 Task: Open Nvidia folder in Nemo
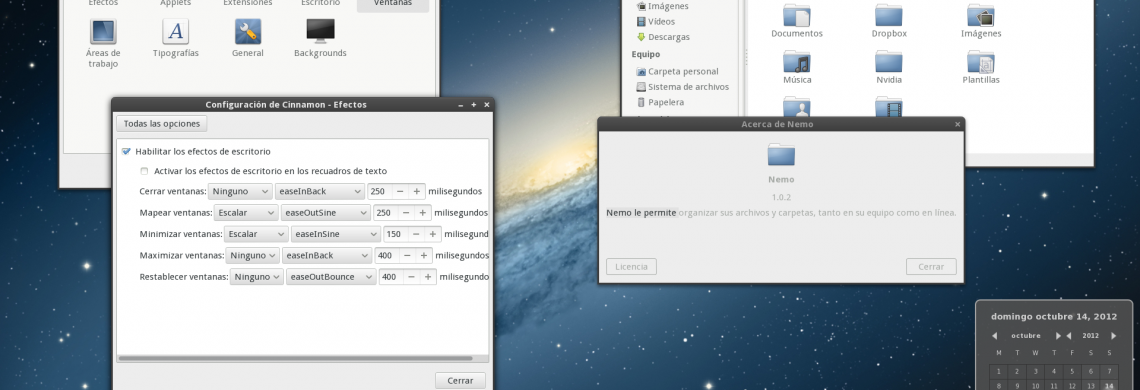pos(889,62)
